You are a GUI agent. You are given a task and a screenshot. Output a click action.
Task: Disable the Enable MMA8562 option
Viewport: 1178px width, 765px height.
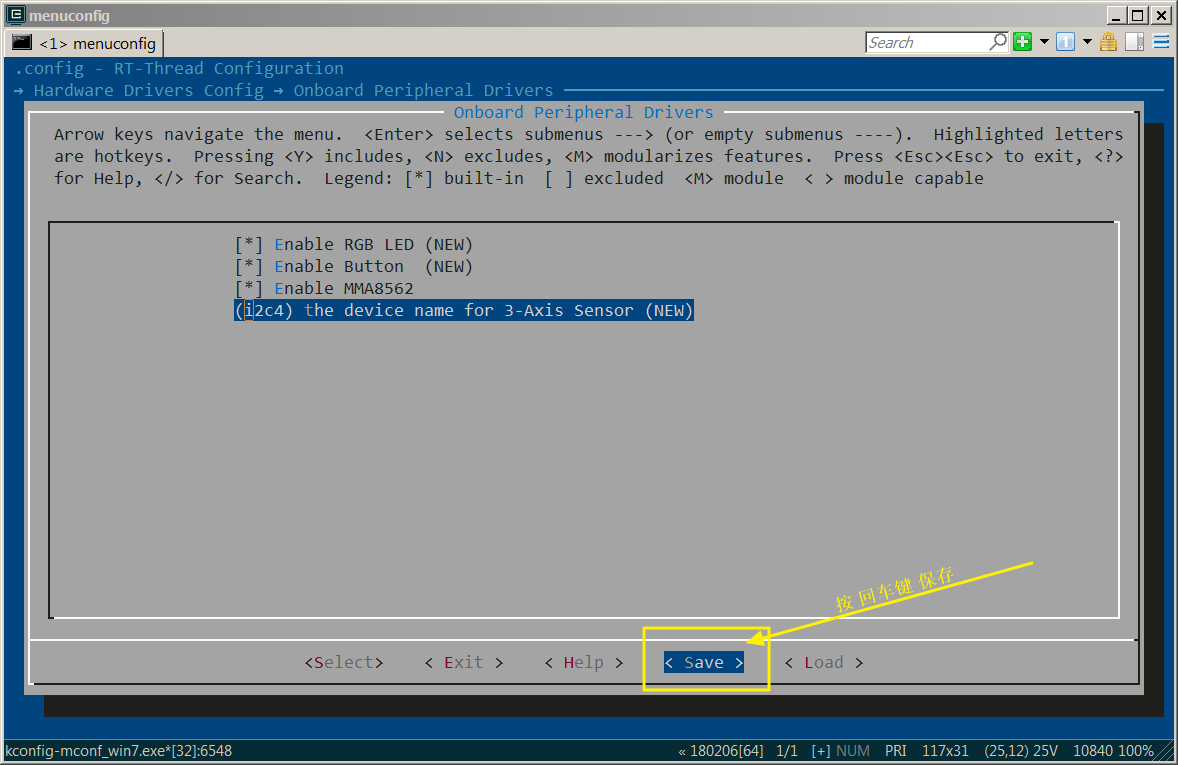pyautogui.click(x=248, y=288)
